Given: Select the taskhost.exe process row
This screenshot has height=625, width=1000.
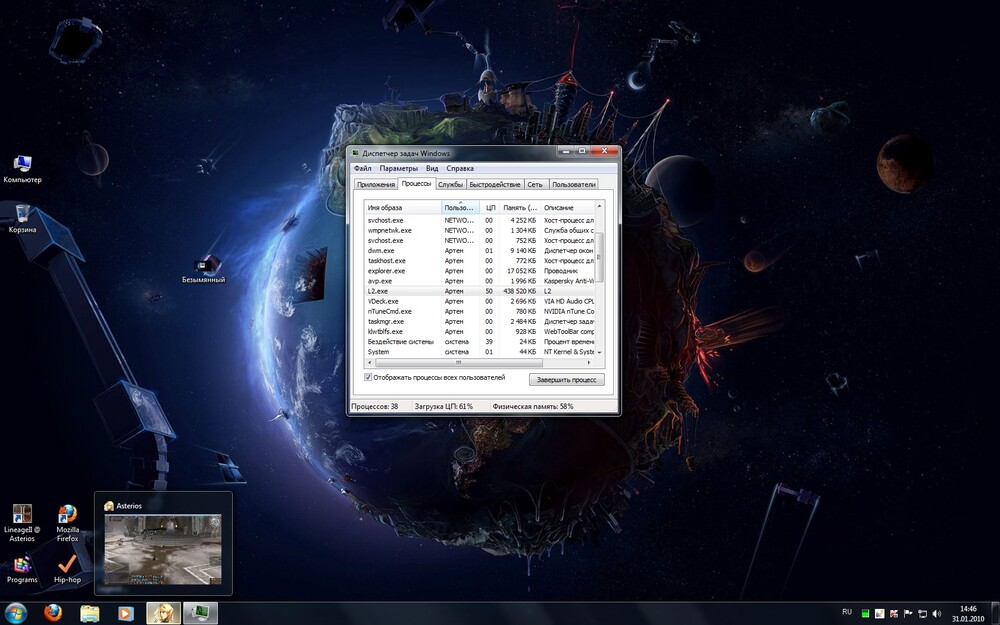Looking at the screenshot, I should pos(480,261).
